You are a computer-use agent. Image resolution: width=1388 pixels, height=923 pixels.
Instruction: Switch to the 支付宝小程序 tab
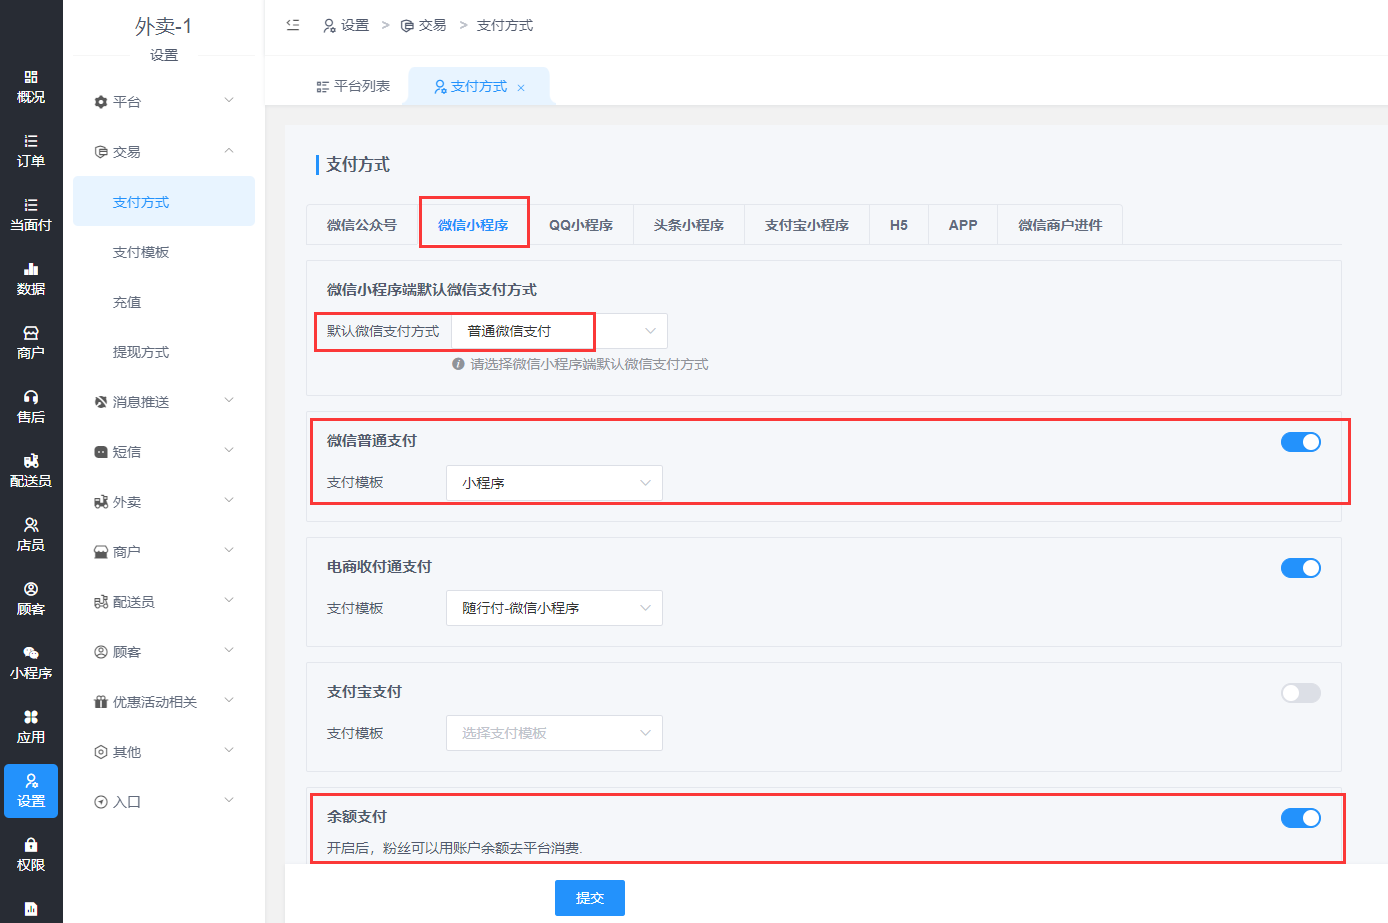click(807, 225)
